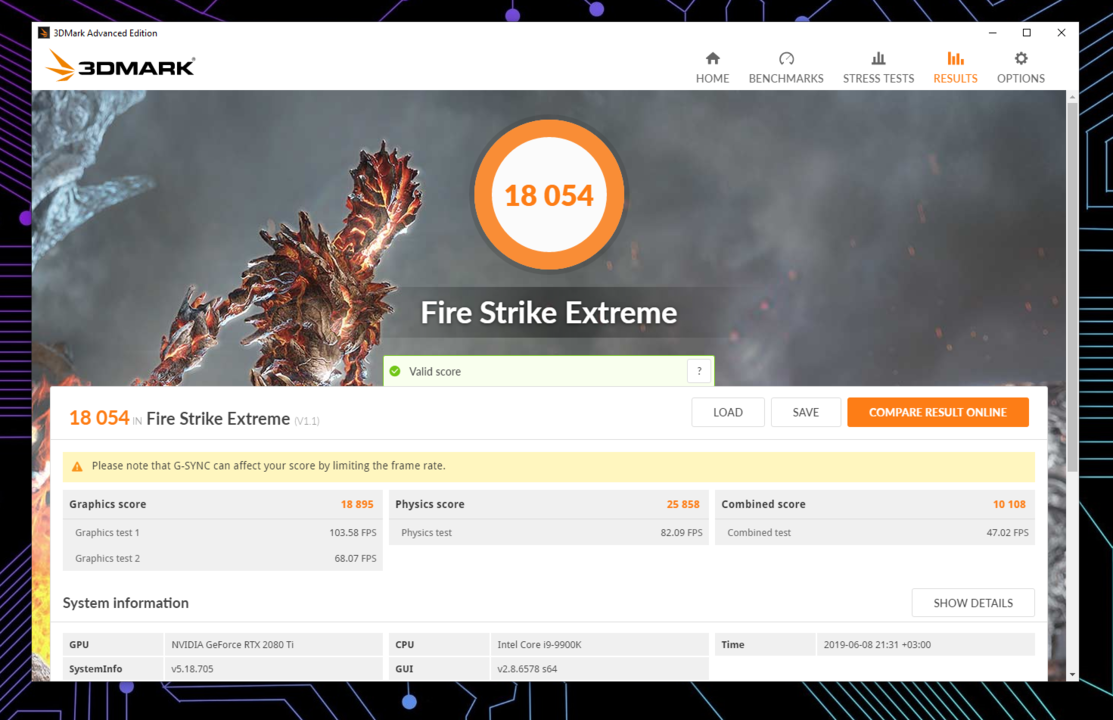Click the orange 18 054 result heading score
This screenshot has height=720, width=1113.
pyautogui.click(x=99, y=418)
